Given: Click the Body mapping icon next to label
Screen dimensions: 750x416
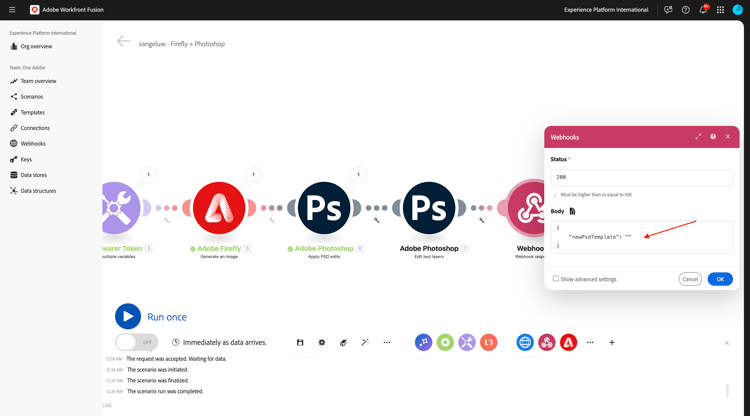Looking at the screenshot, I should [573, 211].
